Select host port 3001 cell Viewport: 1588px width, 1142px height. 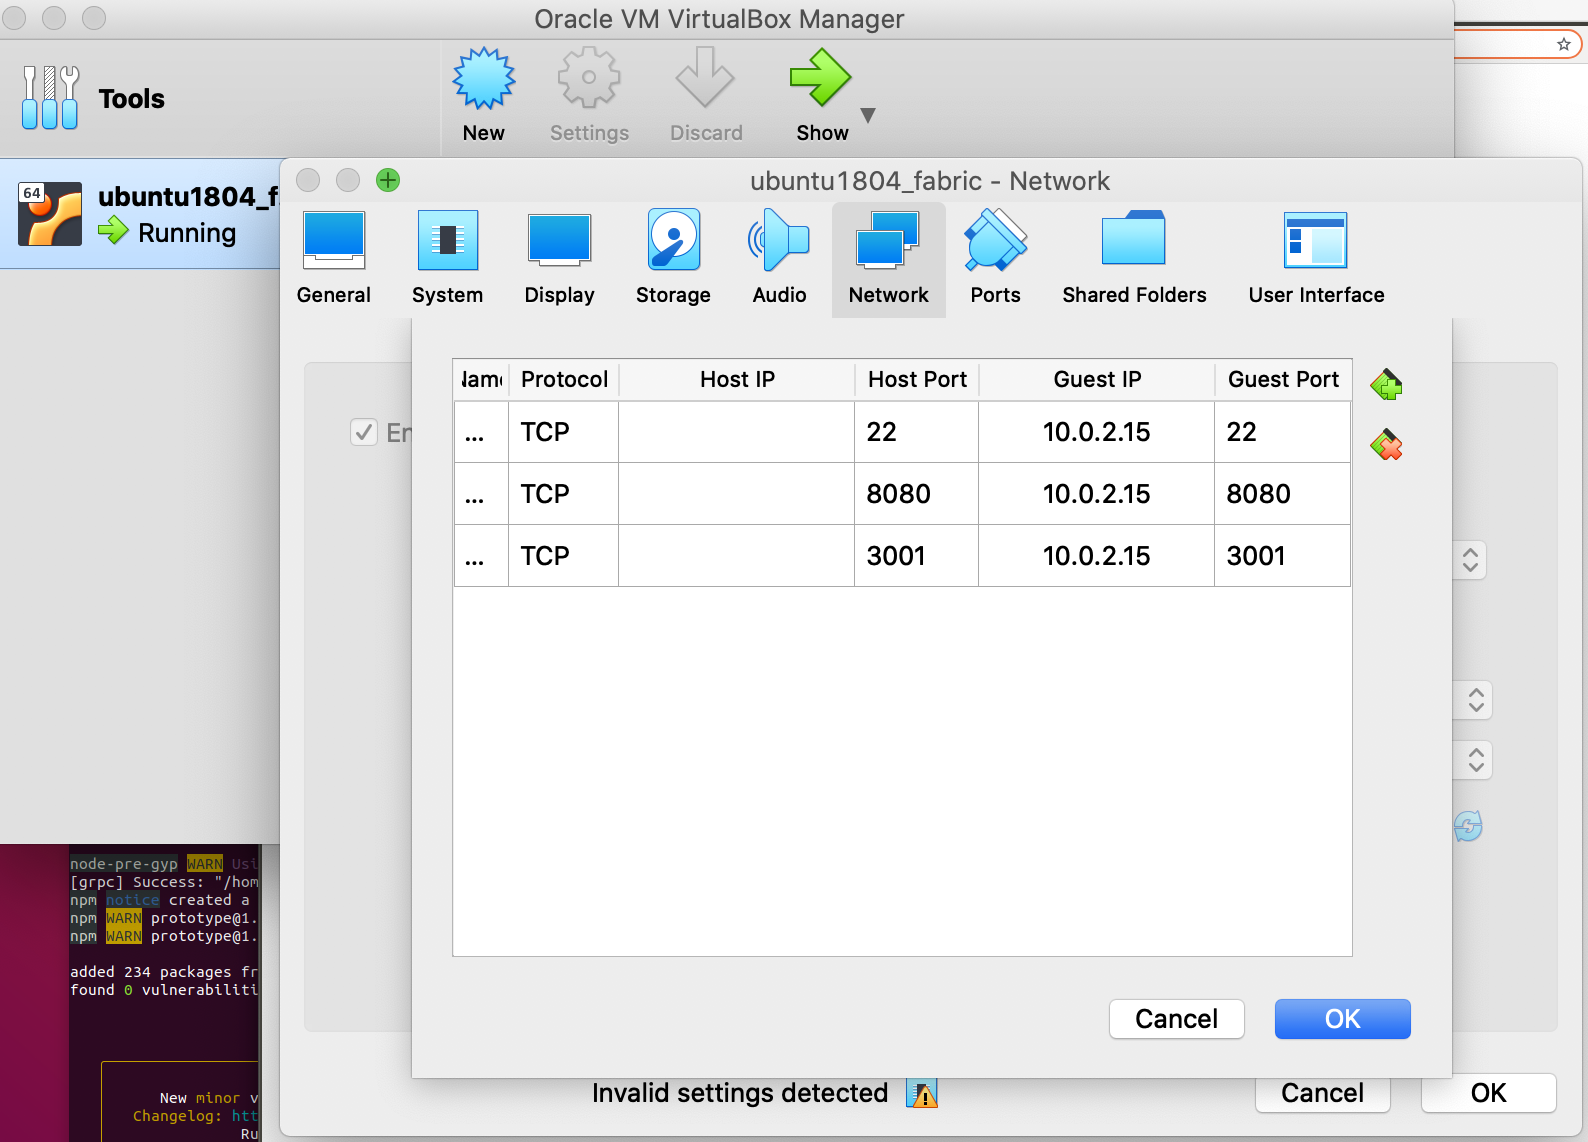917,556
